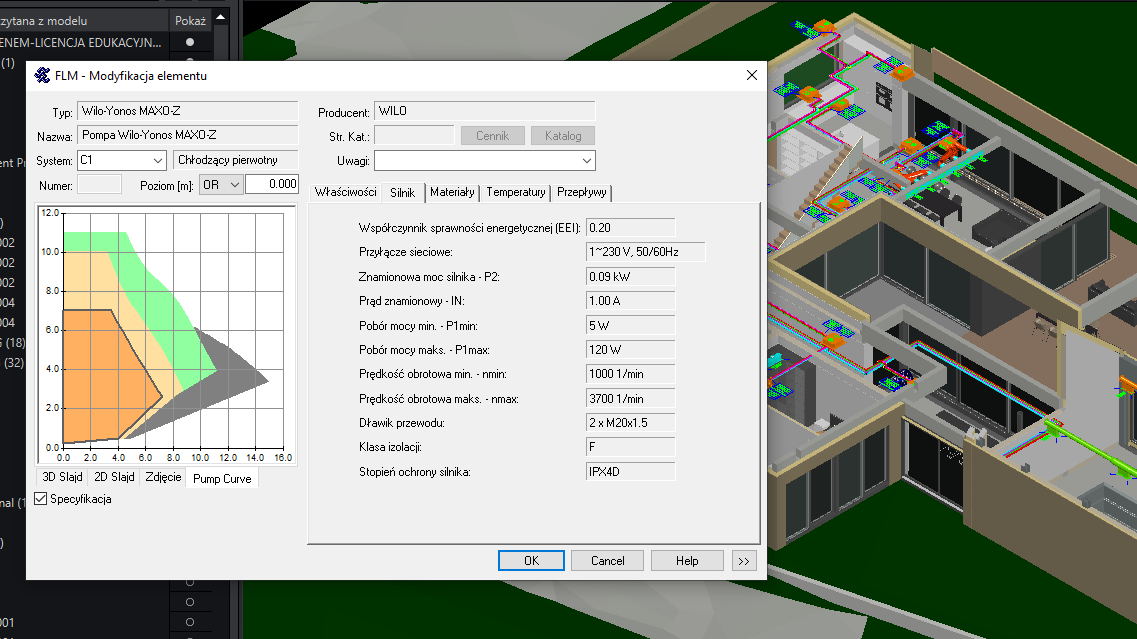Viewport: 1137px width, 639px height.
Task: Switch to the Właściwości tab
Action: [345, 192]
